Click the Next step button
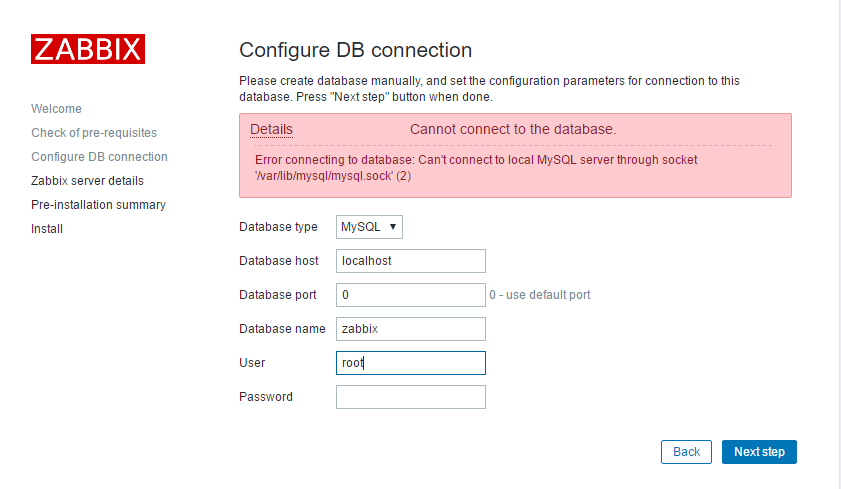 (759, 452)
